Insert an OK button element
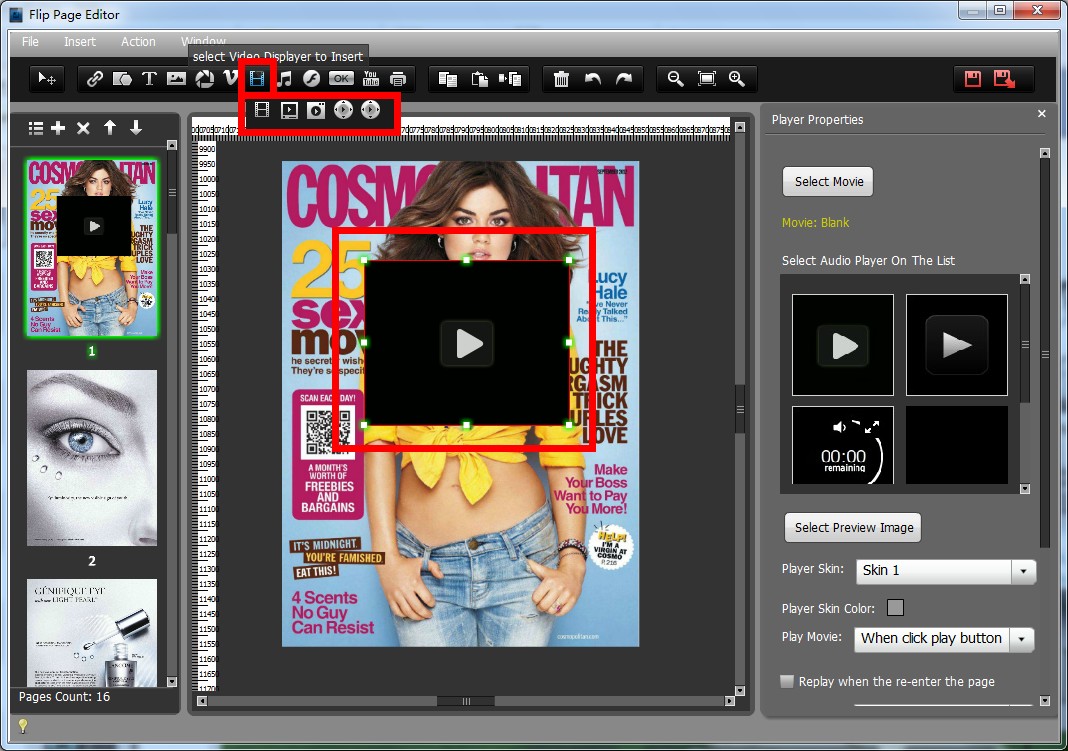This screenshot has width=1068, height=751. (341, 78)
